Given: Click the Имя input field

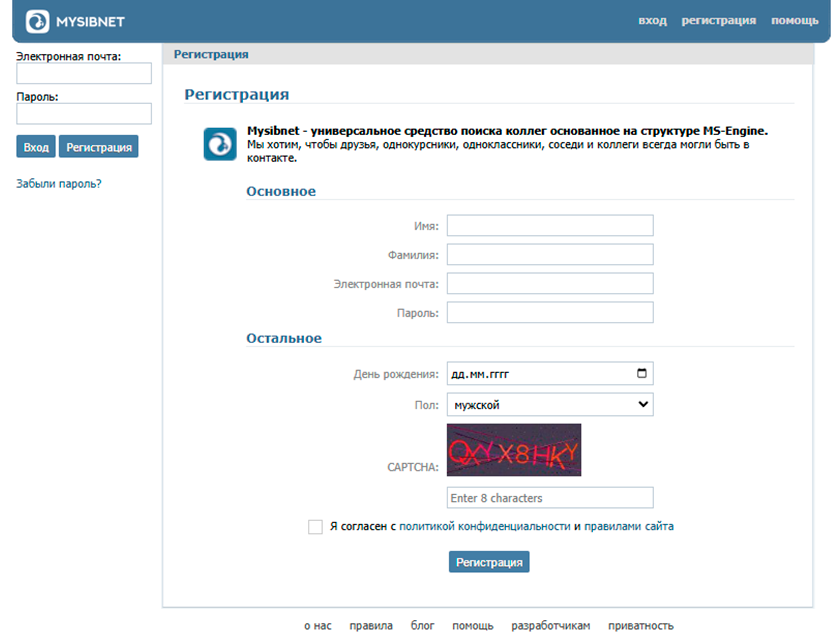Looking at the screenshot, I should tap(549, 226).
